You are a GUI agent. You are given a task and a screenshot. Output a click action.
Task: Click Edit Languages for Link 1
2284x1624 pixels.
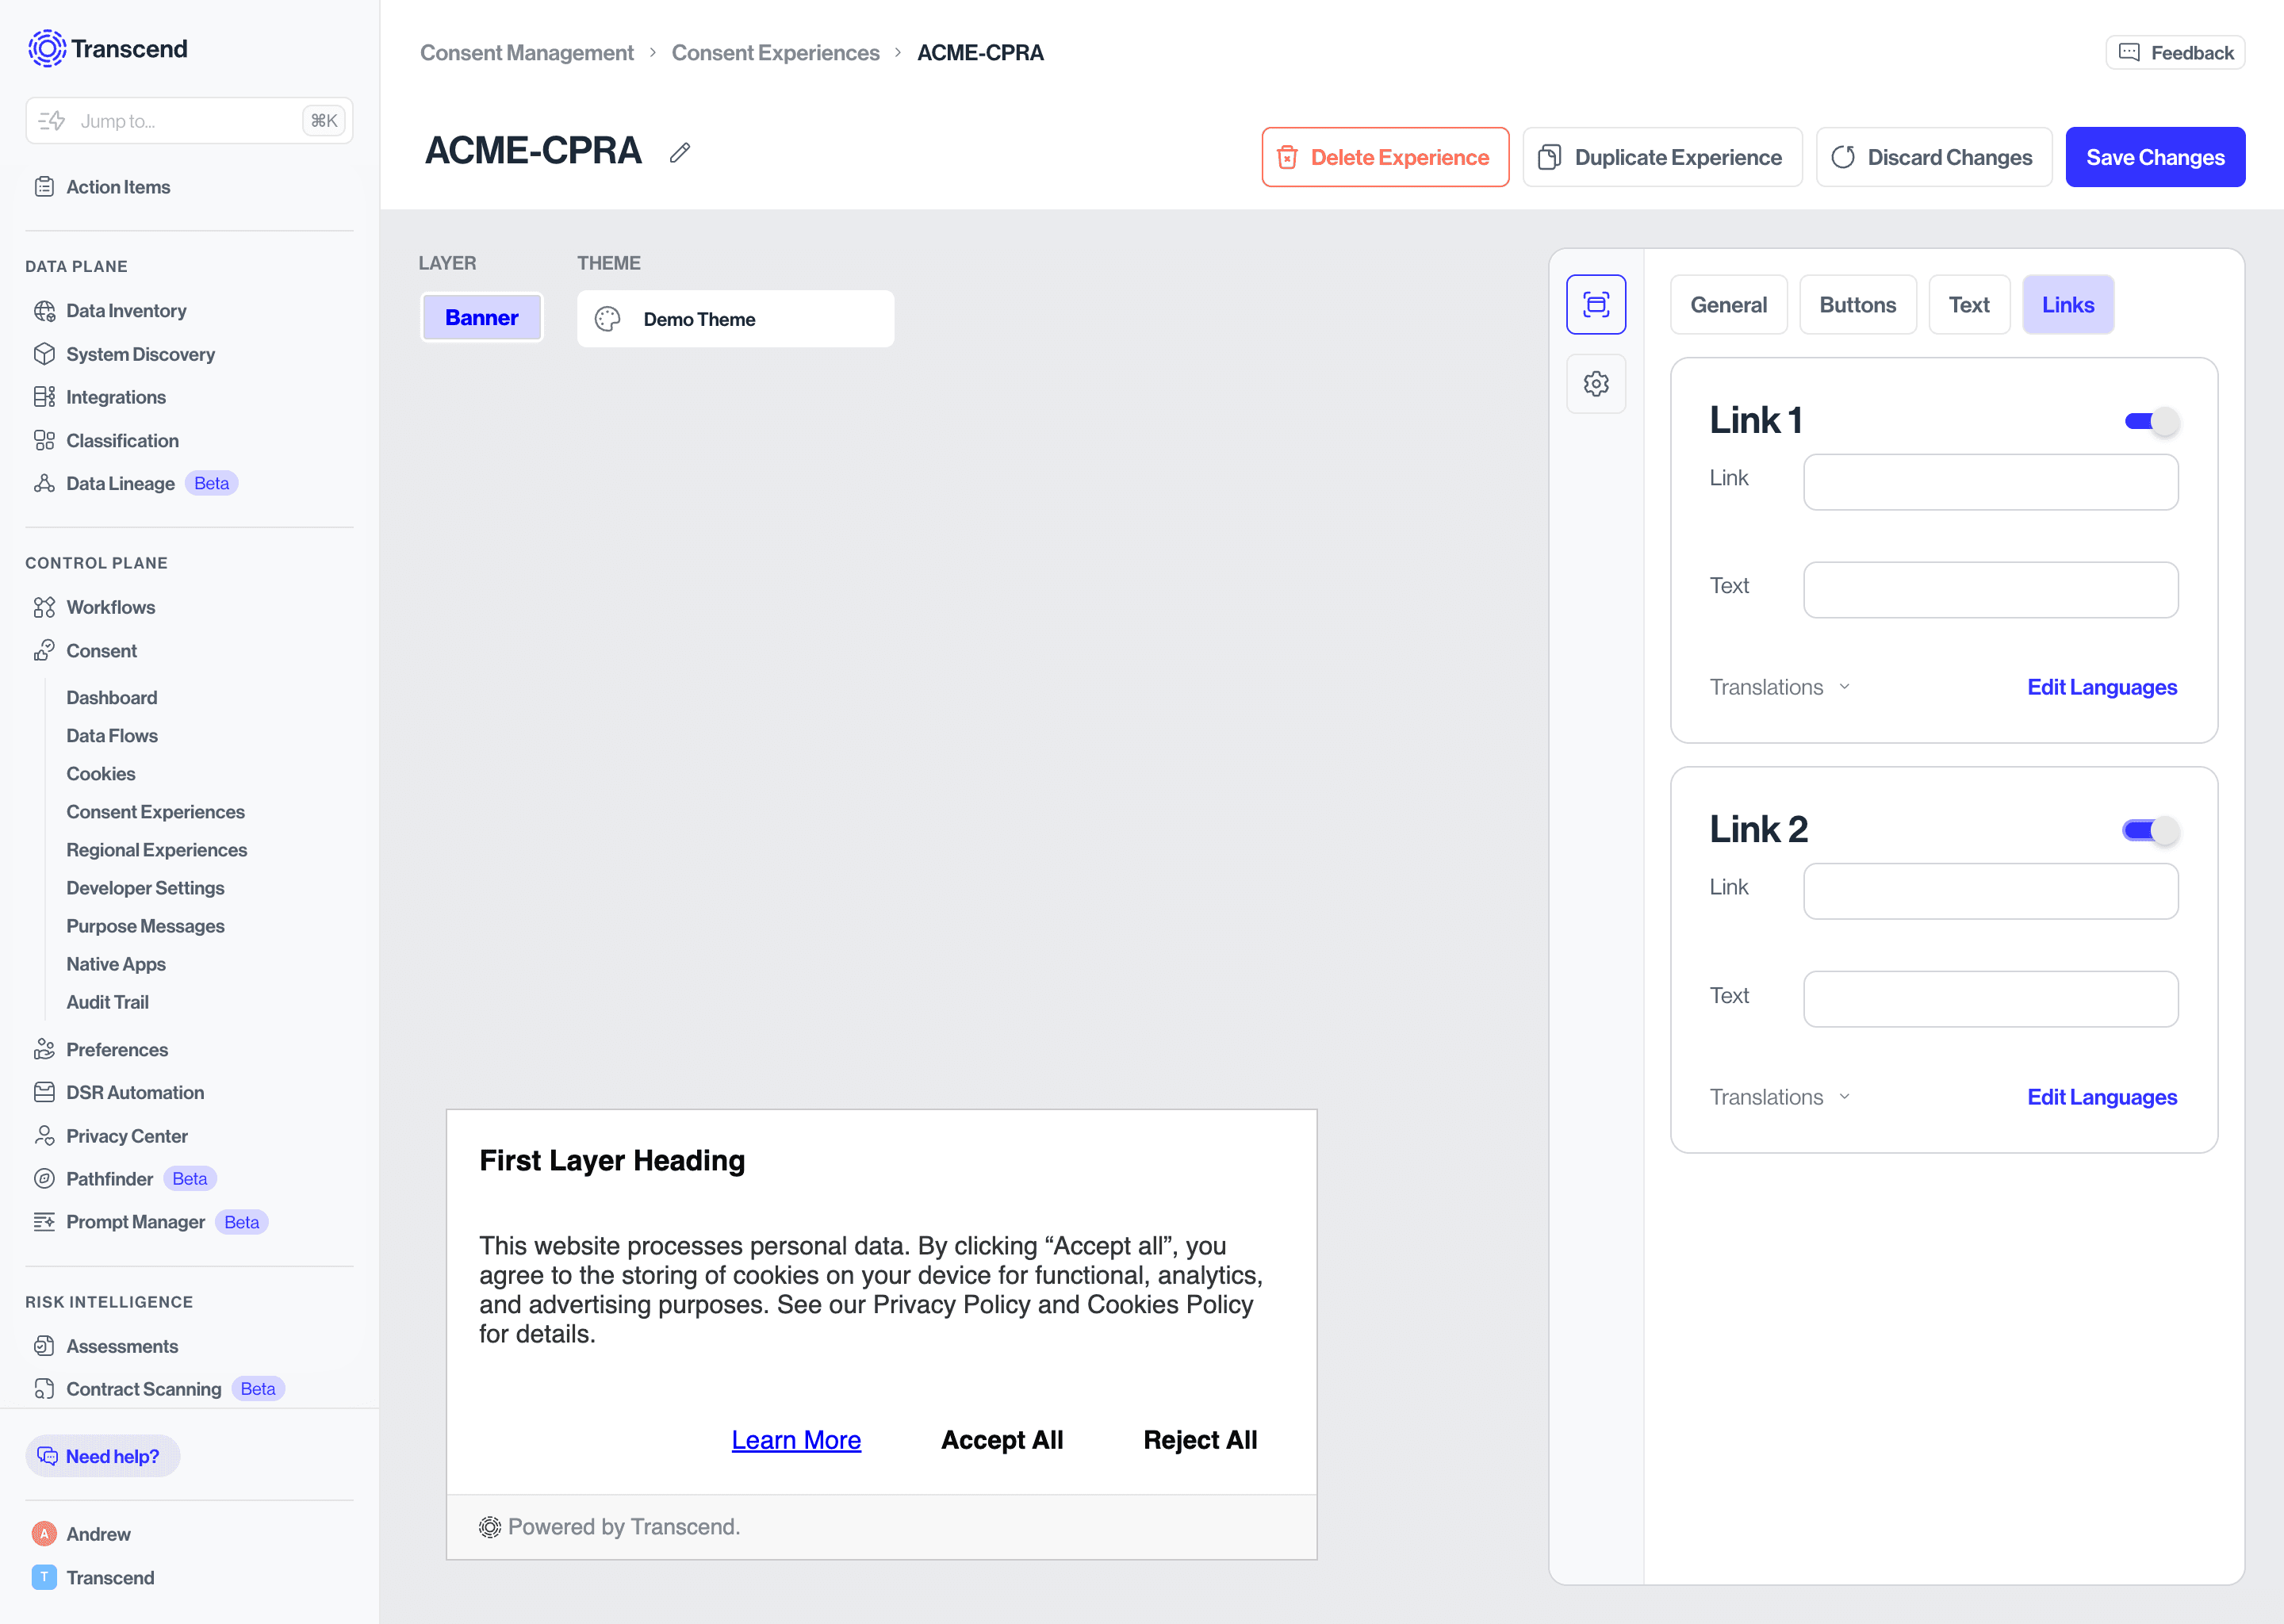pyautogui.click(x=2102, y=687)
